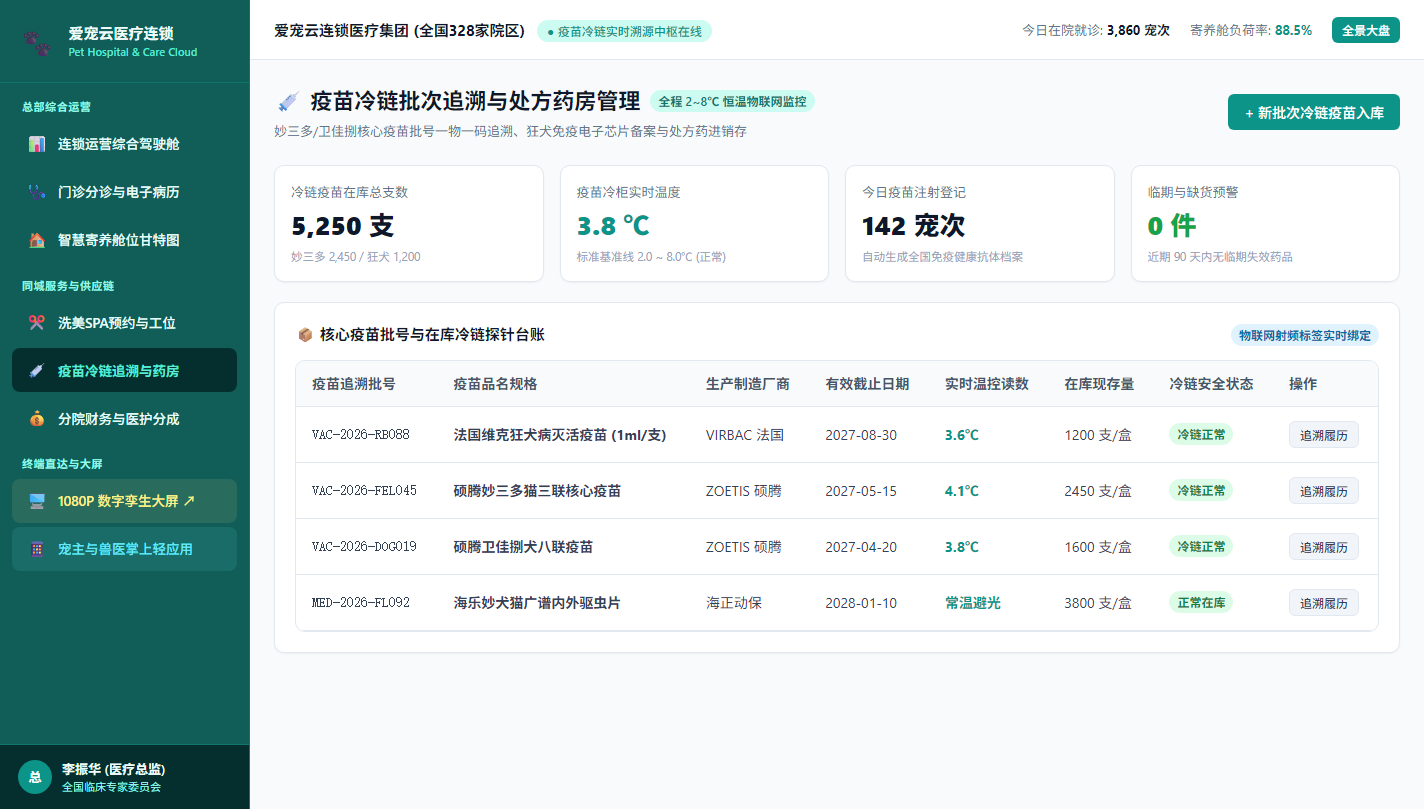
Task: Click 追溯履历 for batch VAC-2026-FEL045
Action: [x=1323, y=491]
